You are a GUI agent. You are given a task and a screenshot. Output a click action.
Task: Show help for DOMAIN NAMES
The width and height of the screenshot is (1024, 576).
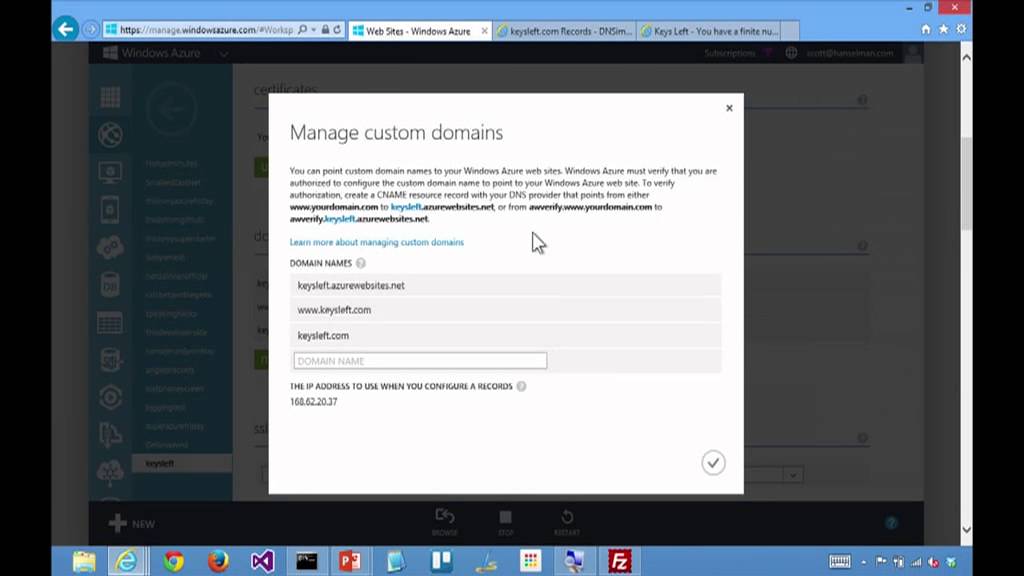(360, 263)
